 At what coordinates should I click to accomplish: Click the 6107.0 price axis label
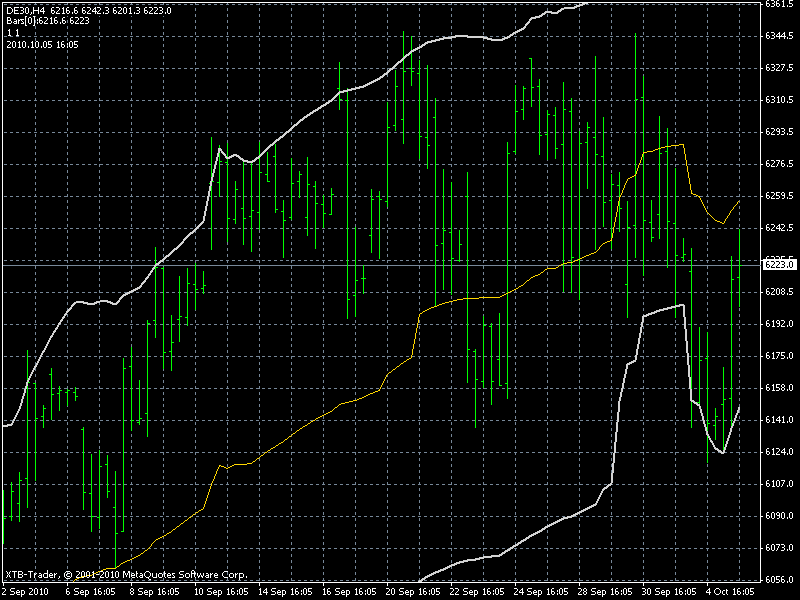779,484
